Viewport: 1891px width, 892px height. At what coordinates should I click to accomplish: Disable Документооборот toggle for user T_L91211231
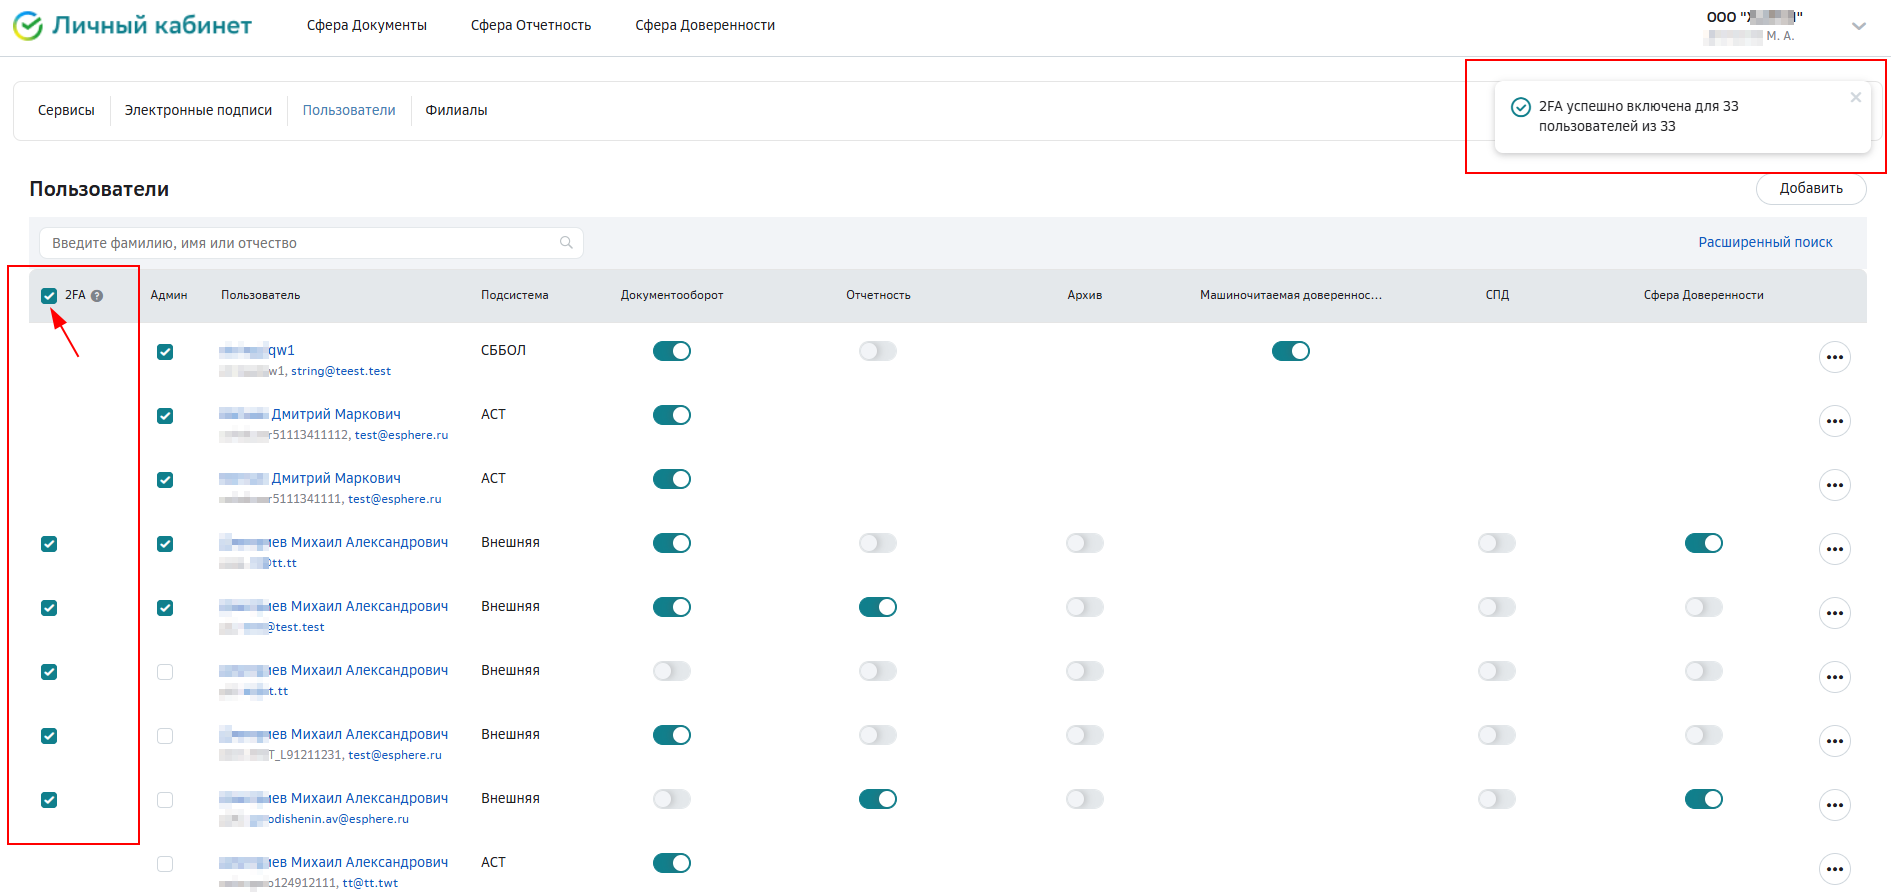(x=672, y=735)
